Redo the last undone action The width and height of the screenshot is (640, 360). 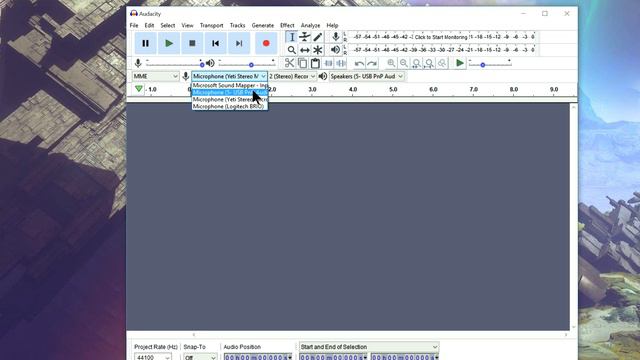click(x=372, y=63)
